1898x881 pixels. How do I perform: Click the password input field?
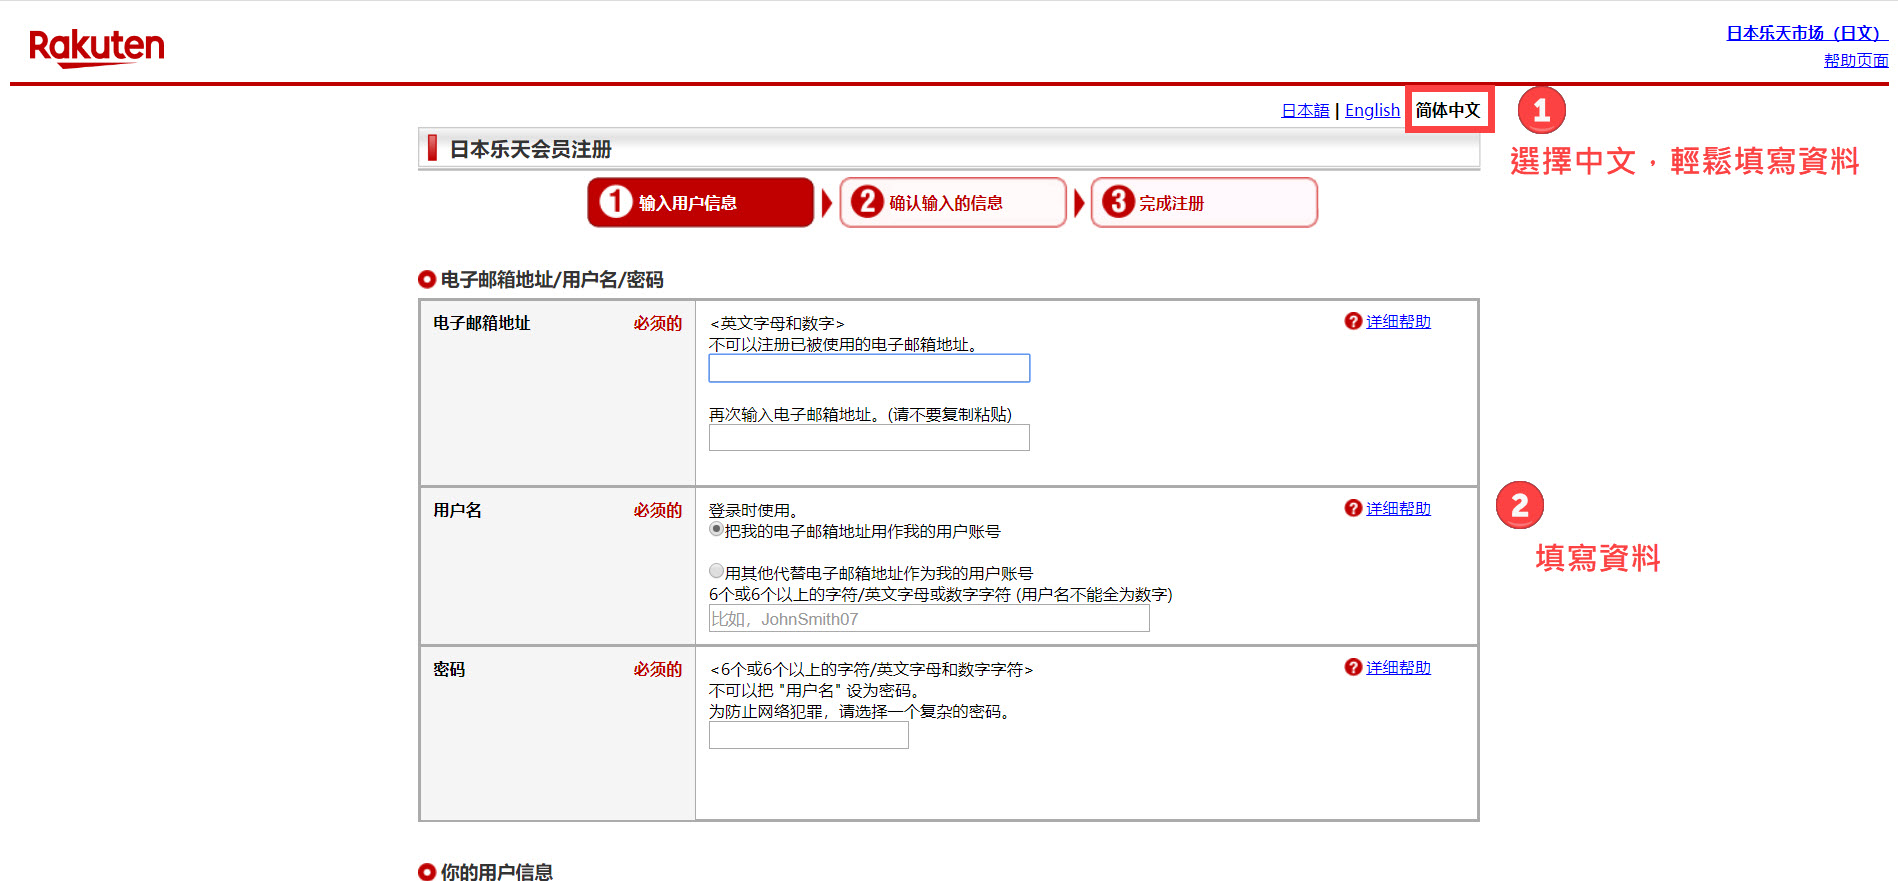(x=808, y=736)
